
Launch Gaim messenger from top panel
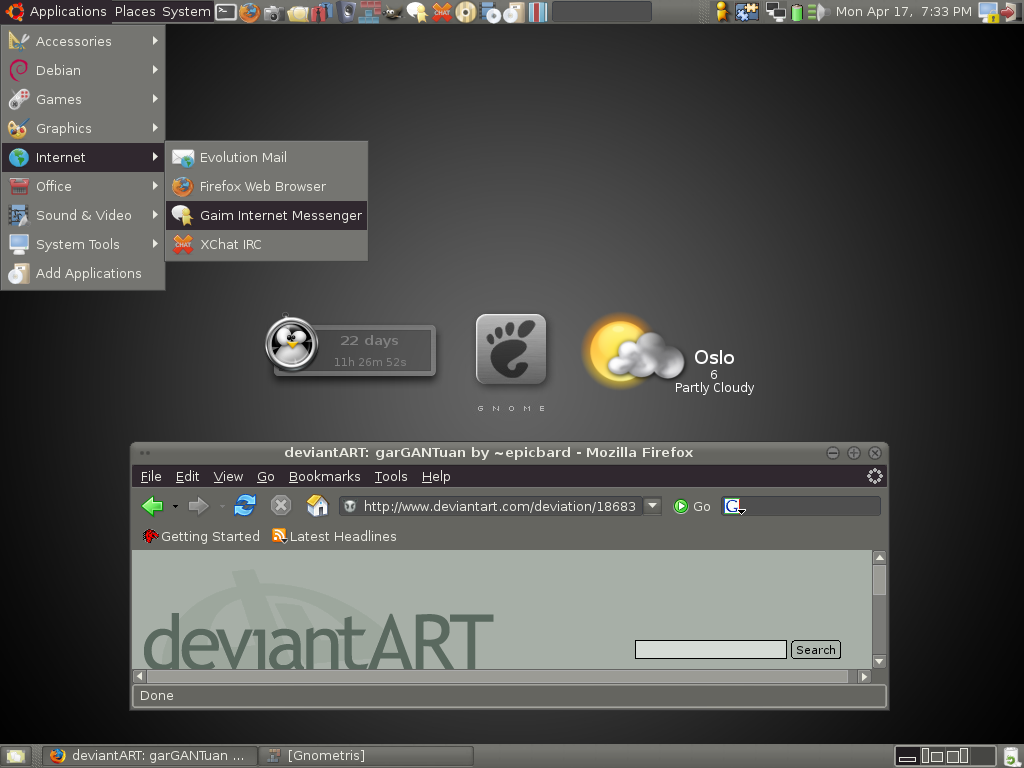417,12
